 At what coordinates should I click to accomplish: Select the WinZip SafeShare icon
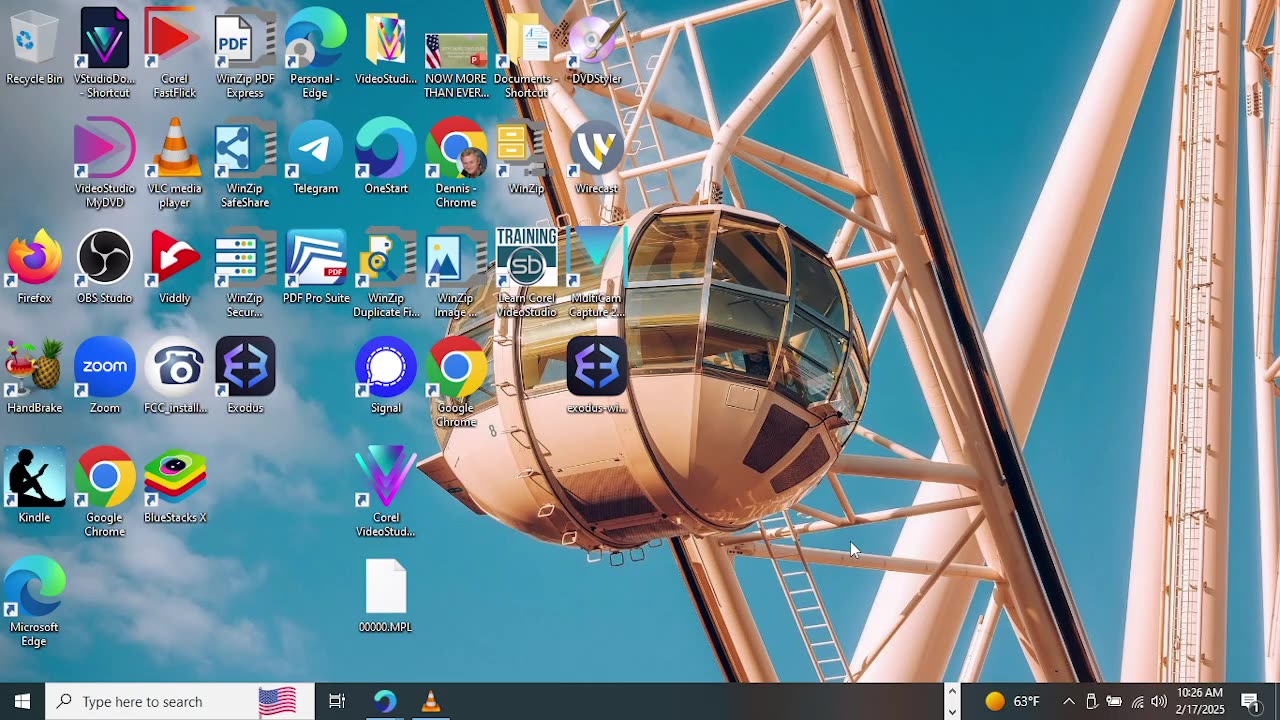click(x=245, y=163)
